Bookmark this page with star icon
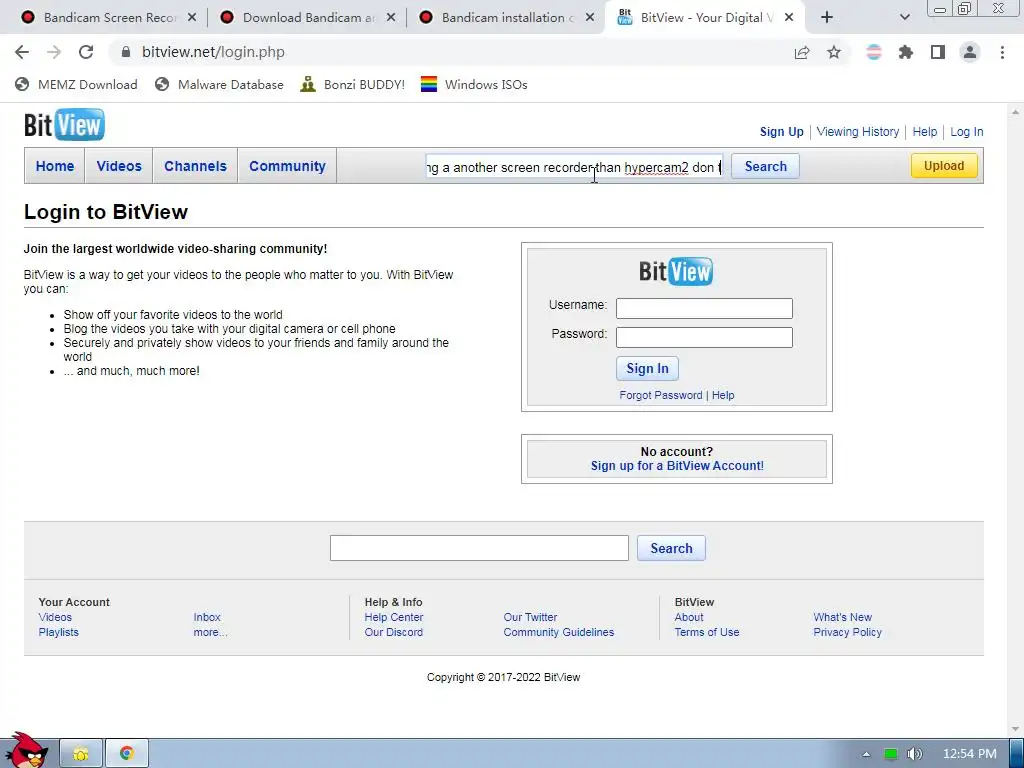The width and height of the screenshot is (1024, 768). click(834, 52)
